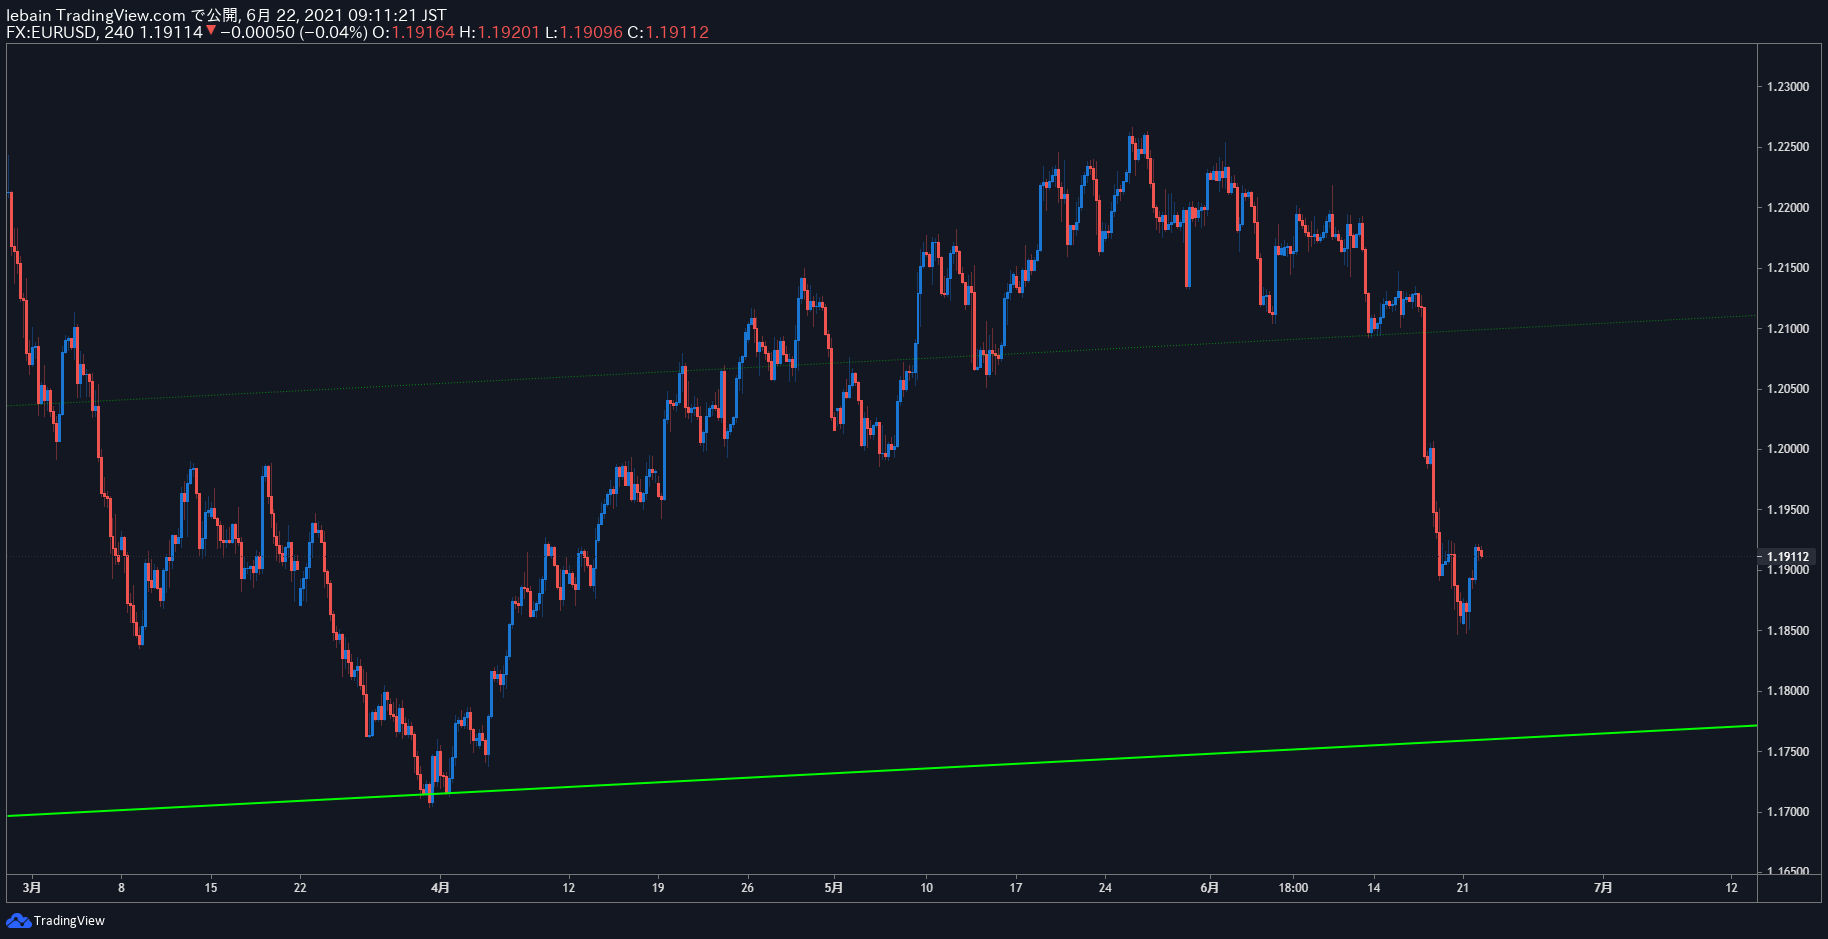The height and width of the screenshot is (939, 1828).
Task: Click the 1.19500 price axis label
Action: (1788, 510)
